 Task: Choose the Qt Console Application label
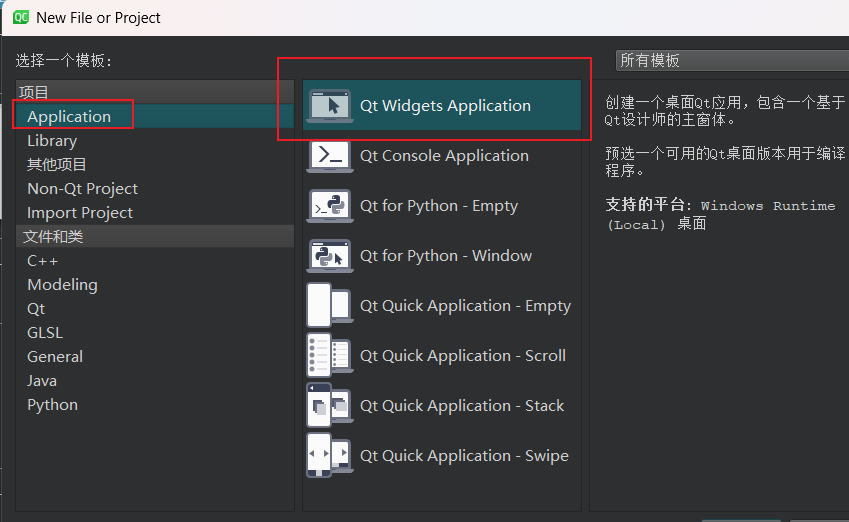tap(444, 156)
